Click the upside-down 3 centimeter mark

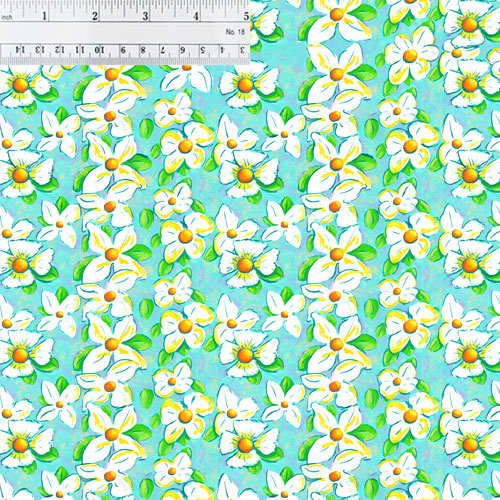(242, 50)
